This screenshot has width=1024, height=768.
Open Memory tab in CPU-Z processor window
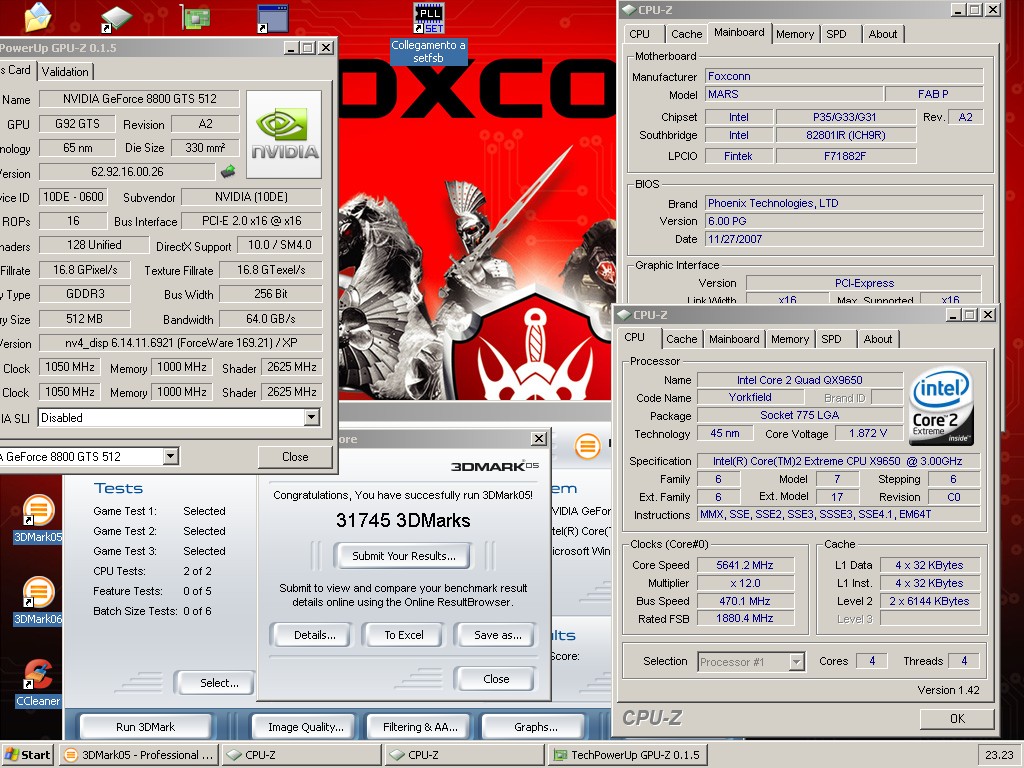(790, 339)
